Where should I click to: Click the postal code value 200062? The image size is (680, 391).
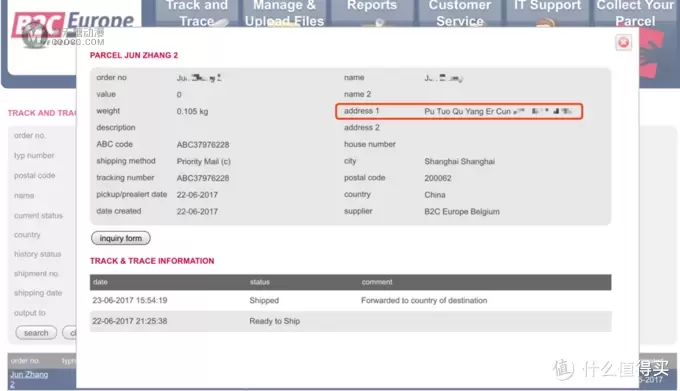pyautogui.click(x=438, y=178)
